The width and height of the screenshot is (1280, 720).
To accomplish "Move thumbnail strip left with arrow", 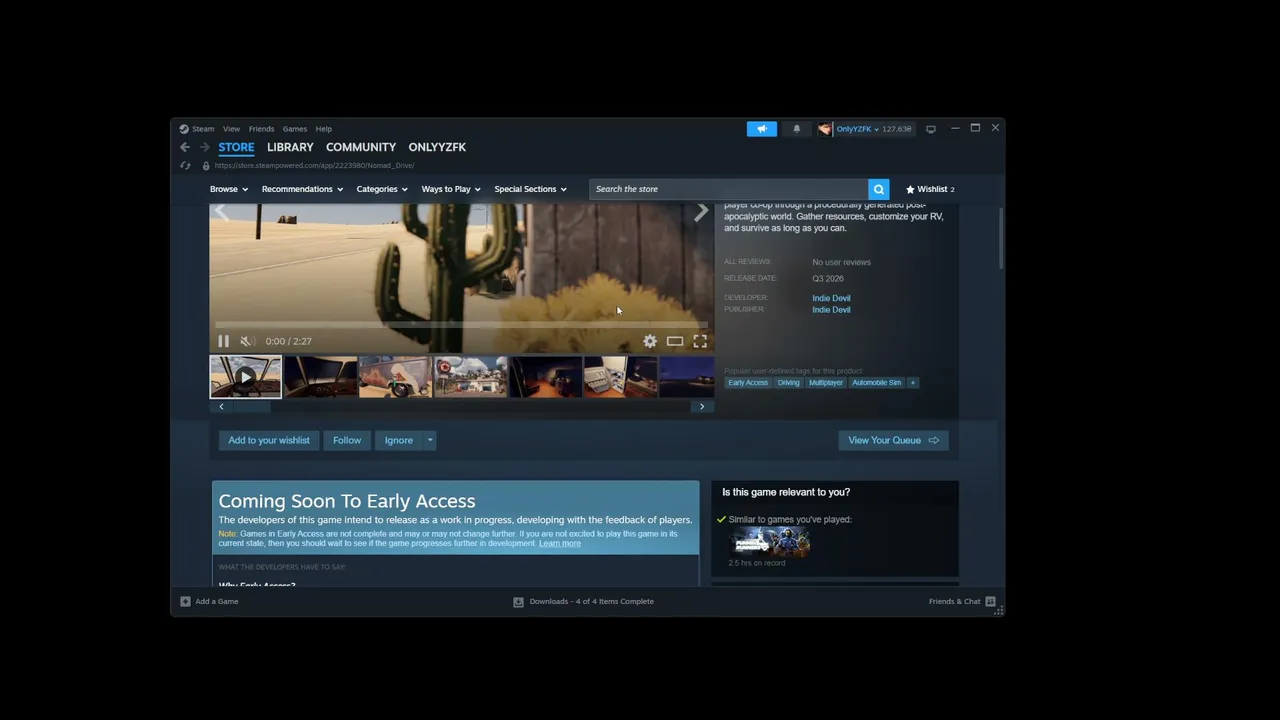I will tap(221, 407).
